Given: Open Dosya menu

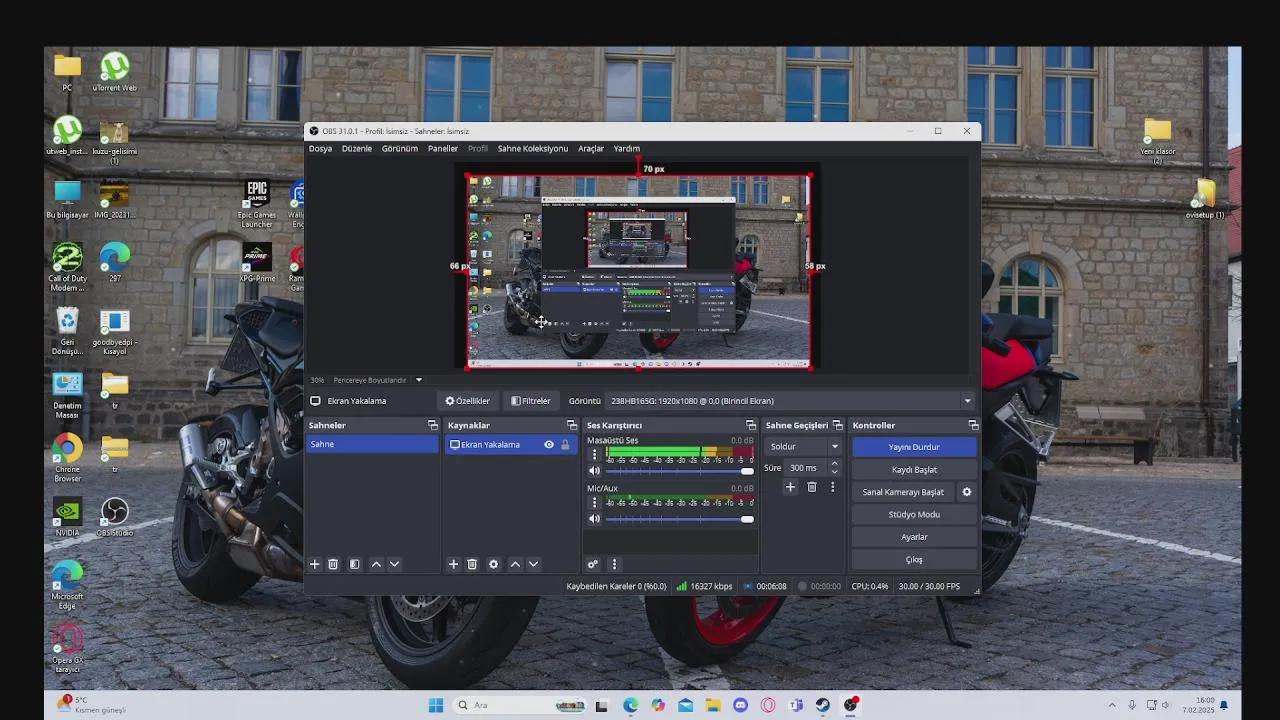Looking at the screenshot, I should [320, 148].
